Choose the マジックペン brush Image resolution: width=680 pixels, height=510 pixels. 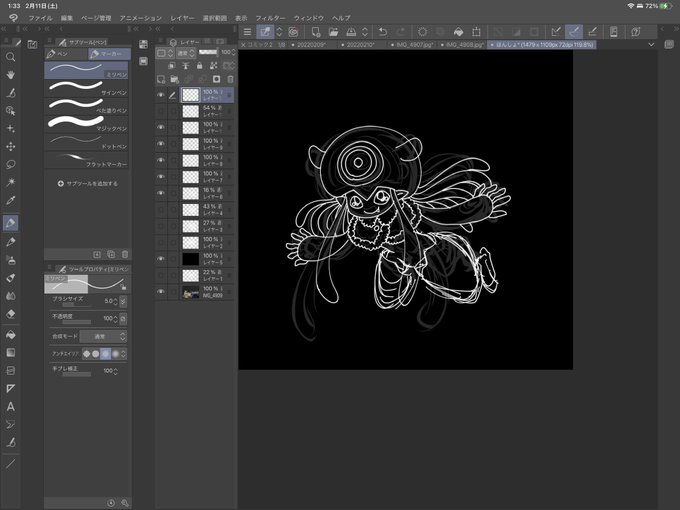pyautogui.click(x=86, y=124)
